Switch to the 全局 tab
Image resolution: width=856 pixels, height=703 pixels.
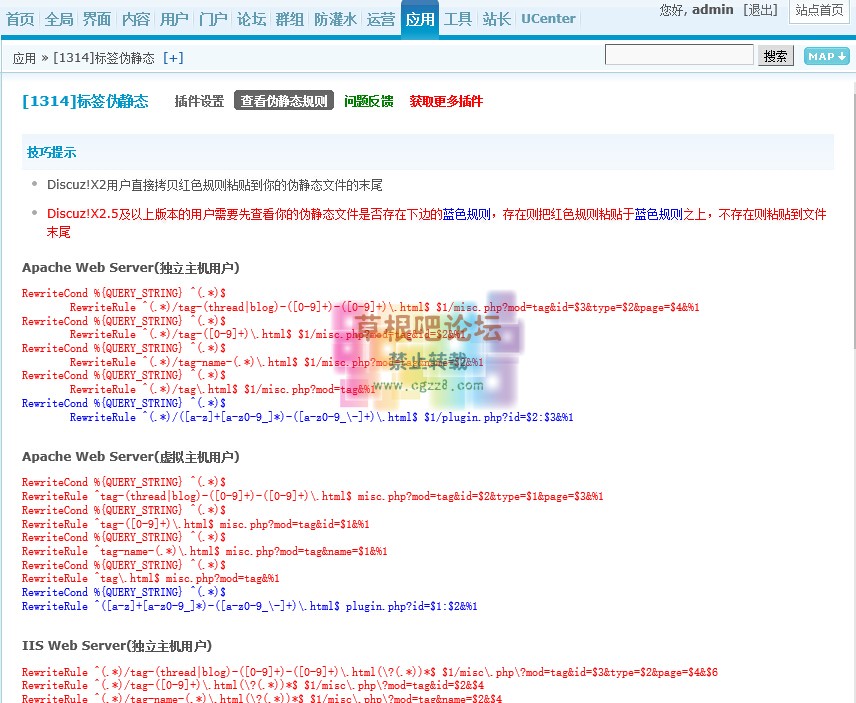[x=59, y=19]
